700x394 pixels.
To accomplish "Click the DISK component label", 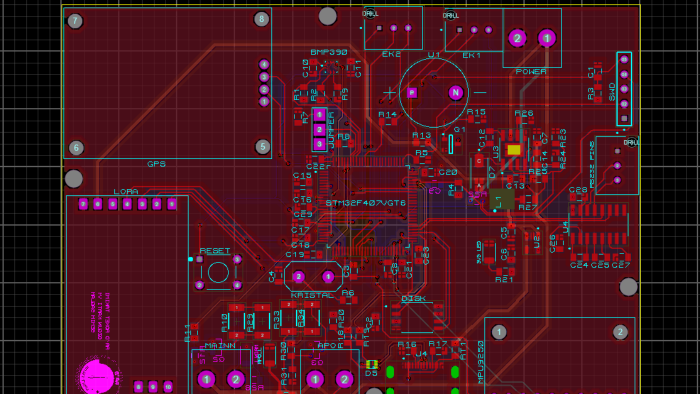I will tap(413, 299).
